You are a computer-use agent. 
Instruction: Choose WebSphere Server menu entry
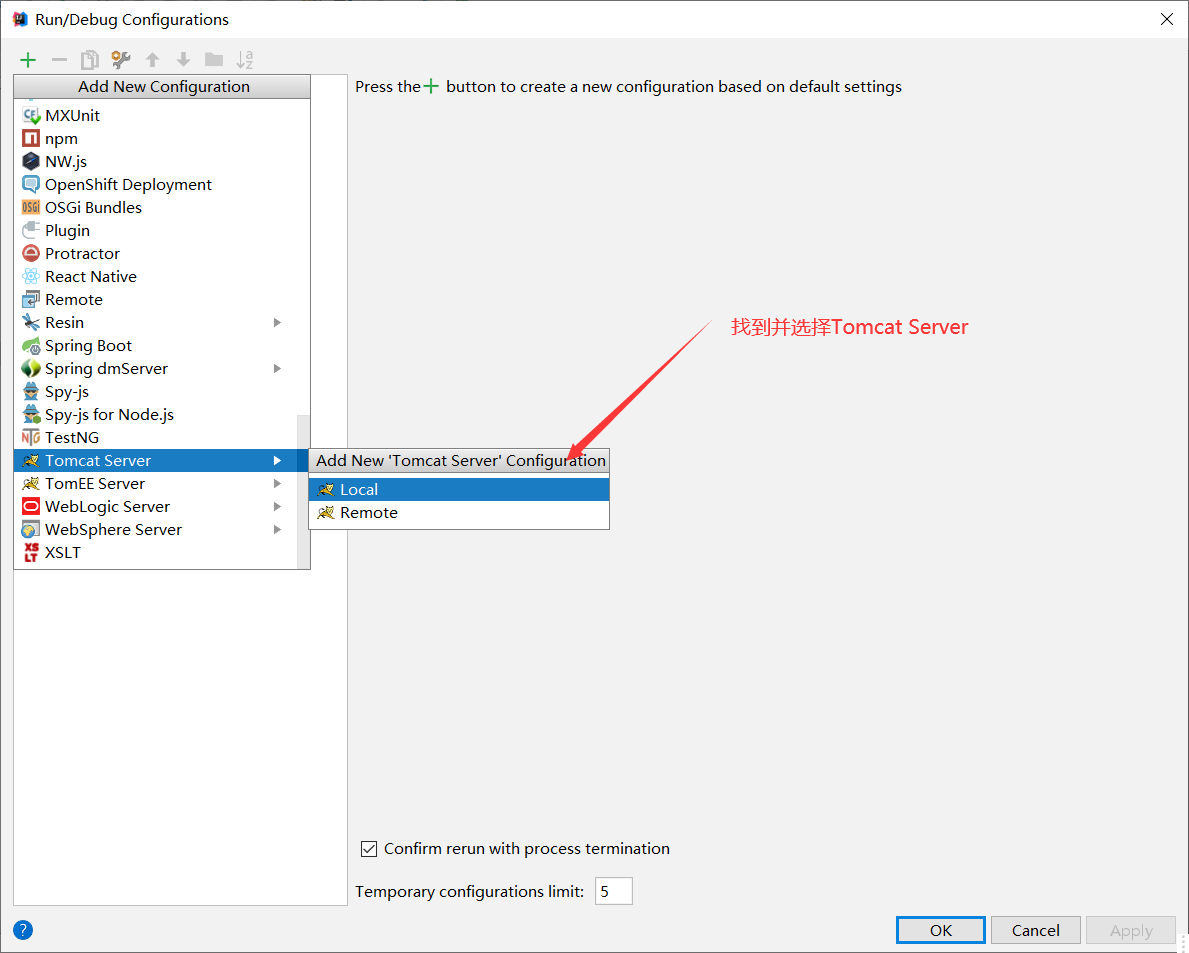pos(155,529)
